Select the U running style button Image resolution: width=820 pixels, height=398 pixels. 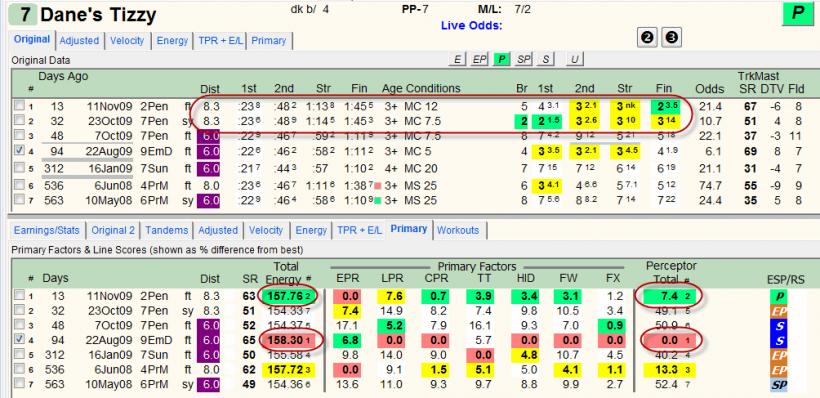[x=574, y=60]
